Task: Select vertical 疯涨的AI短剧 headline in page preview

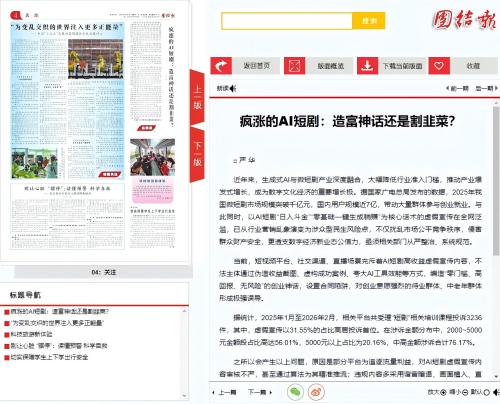Action: coord(171,77)
